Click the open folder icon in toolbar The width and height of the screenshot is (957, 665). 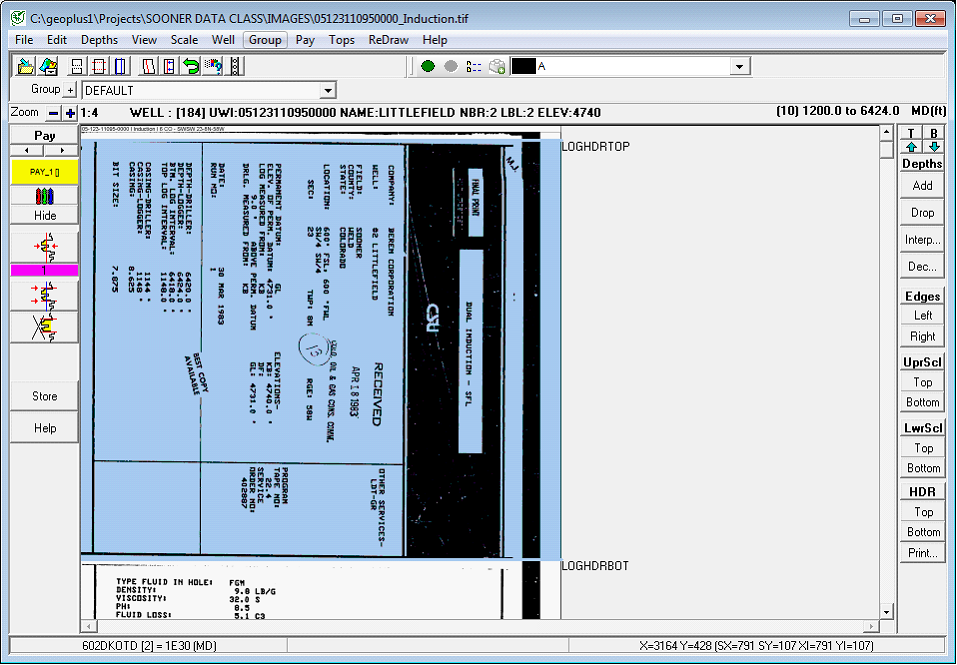point(26,66)
